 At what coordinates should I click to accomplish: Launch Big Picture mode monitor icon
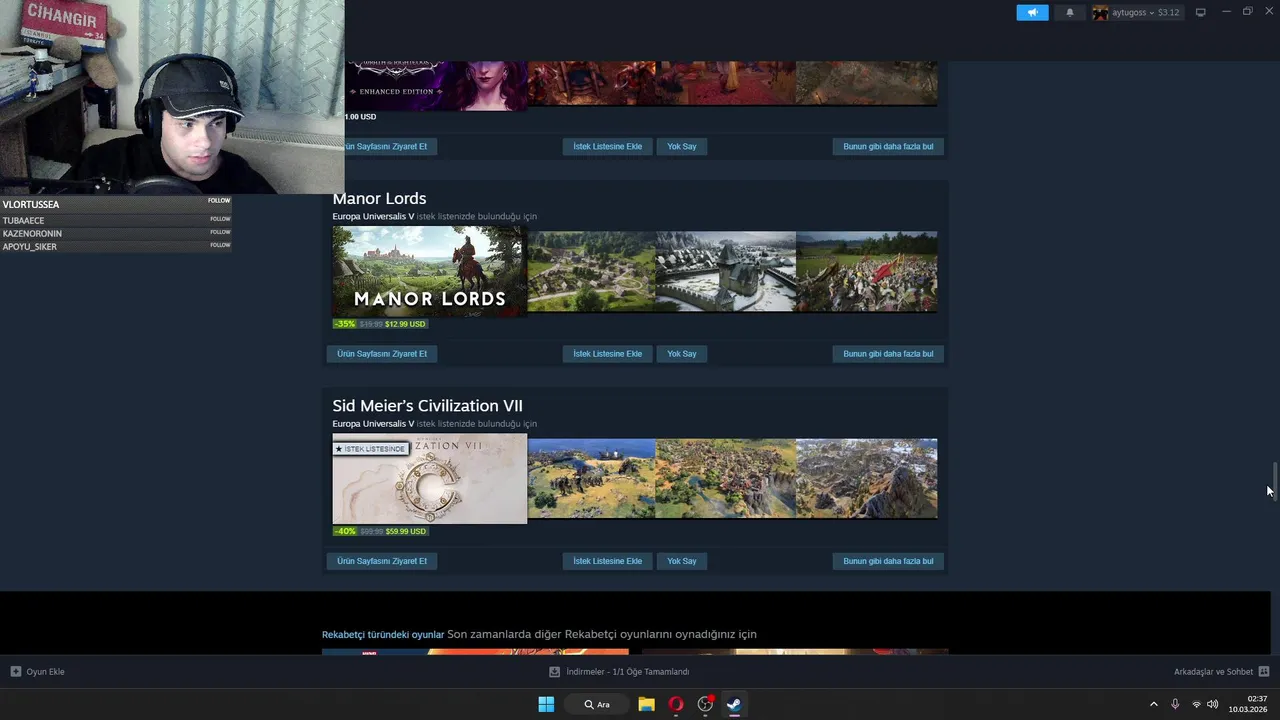point(1200,12)
